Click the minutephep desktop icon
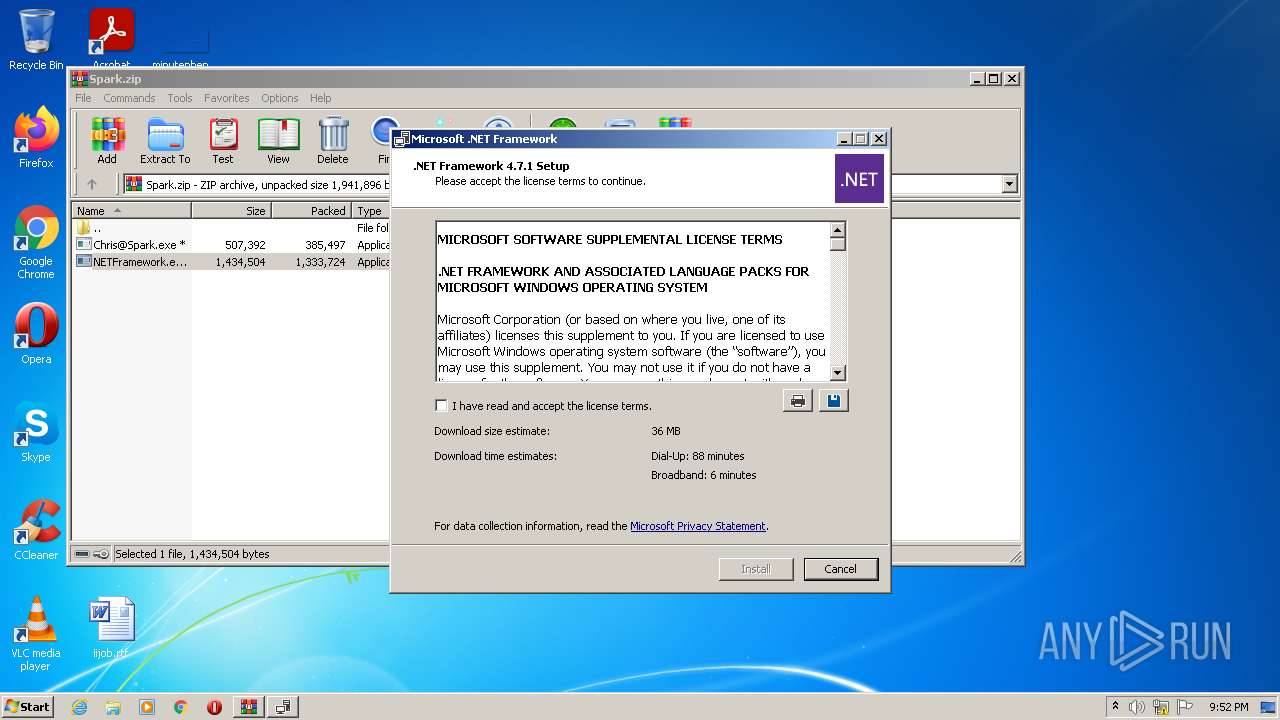The image size is (1280, 720). [x=180, y=45]
